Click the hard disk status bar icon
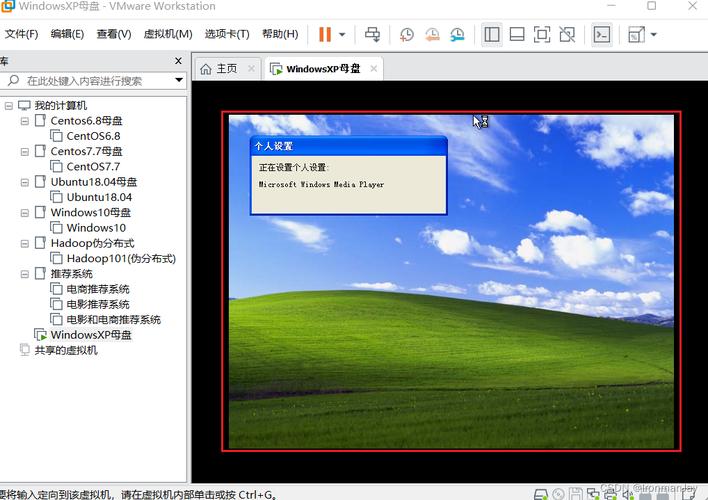Viewport: 708px width, 500px height. pyautogui.click(x=540, y=495)
